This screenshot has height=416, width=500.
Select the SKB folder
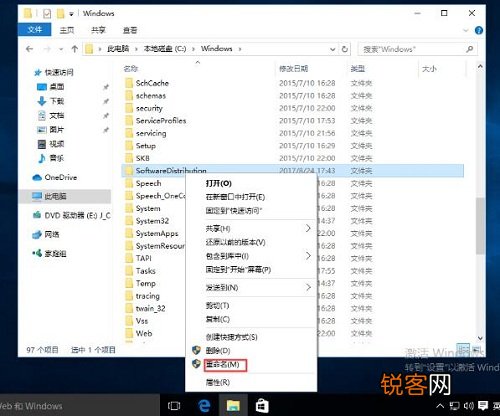143,158
